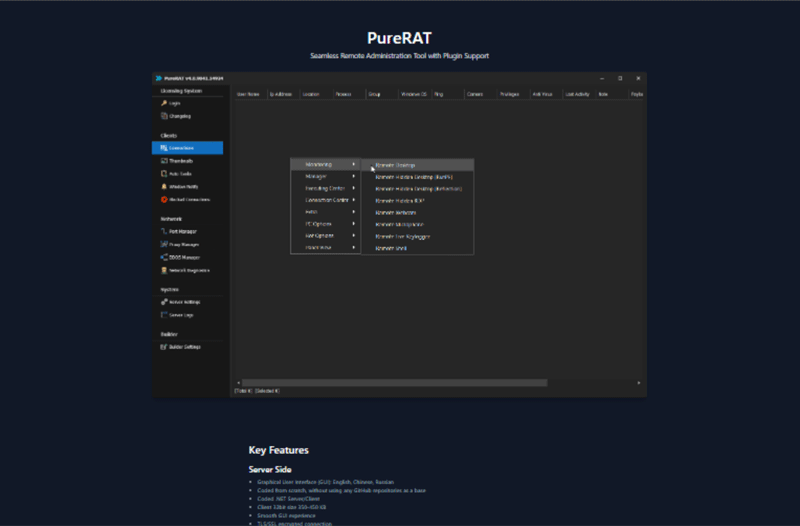
Task: Choose Remote Hidden RDP
Action: [x=417, y=201]
